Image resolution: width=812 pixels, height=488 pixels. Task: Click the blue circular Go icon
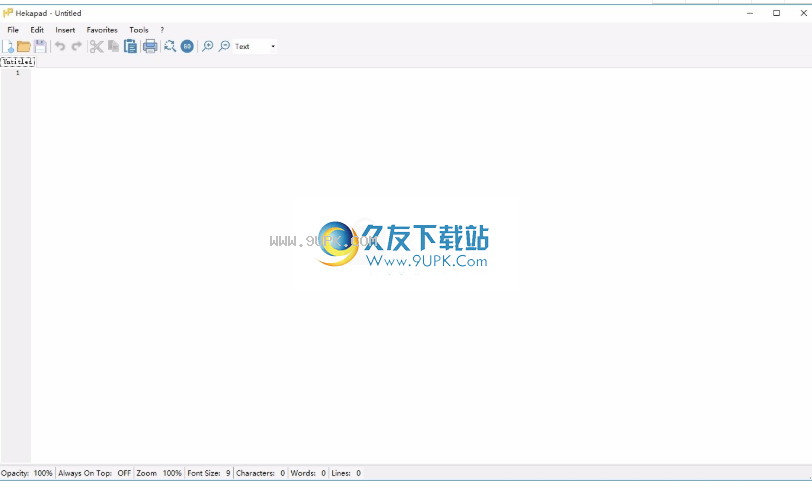tap(187, 47)
